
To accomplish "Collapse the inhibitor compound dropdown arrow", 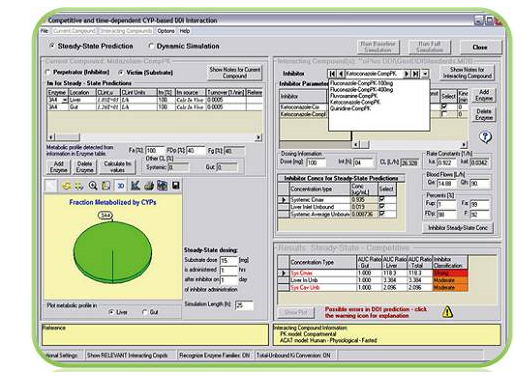I will pos(425,74).
